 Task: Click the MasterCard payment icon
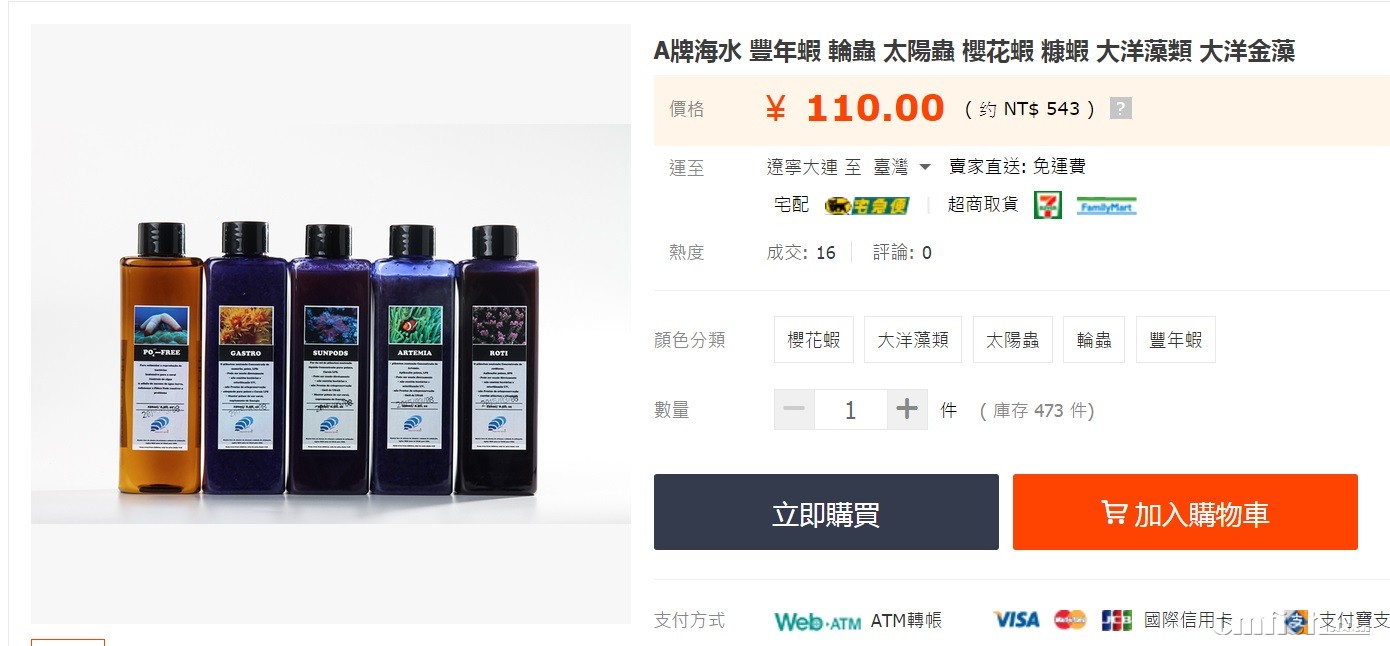1070,620
